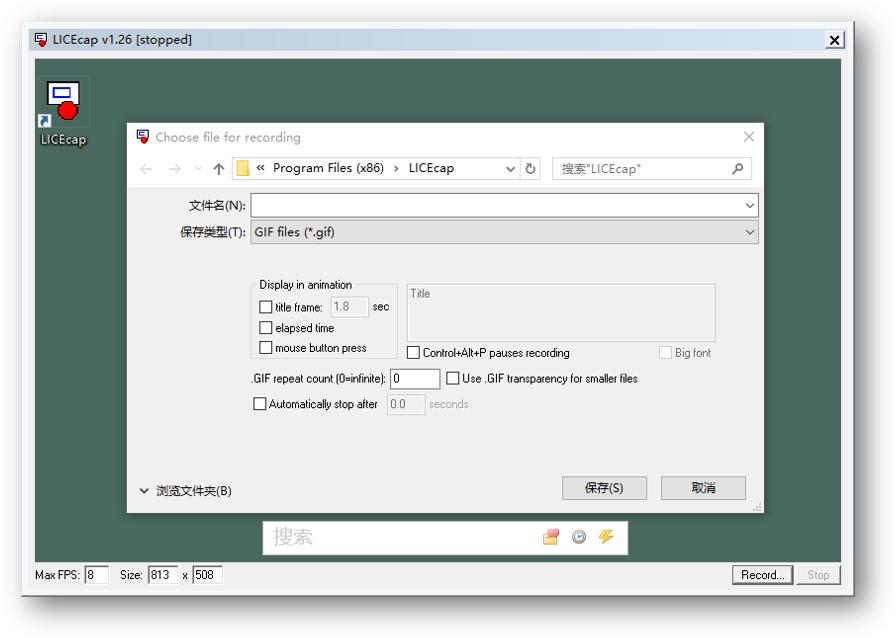896x638 pixels.
Task: Click the Max FPS field
Action: coord(96,575)
